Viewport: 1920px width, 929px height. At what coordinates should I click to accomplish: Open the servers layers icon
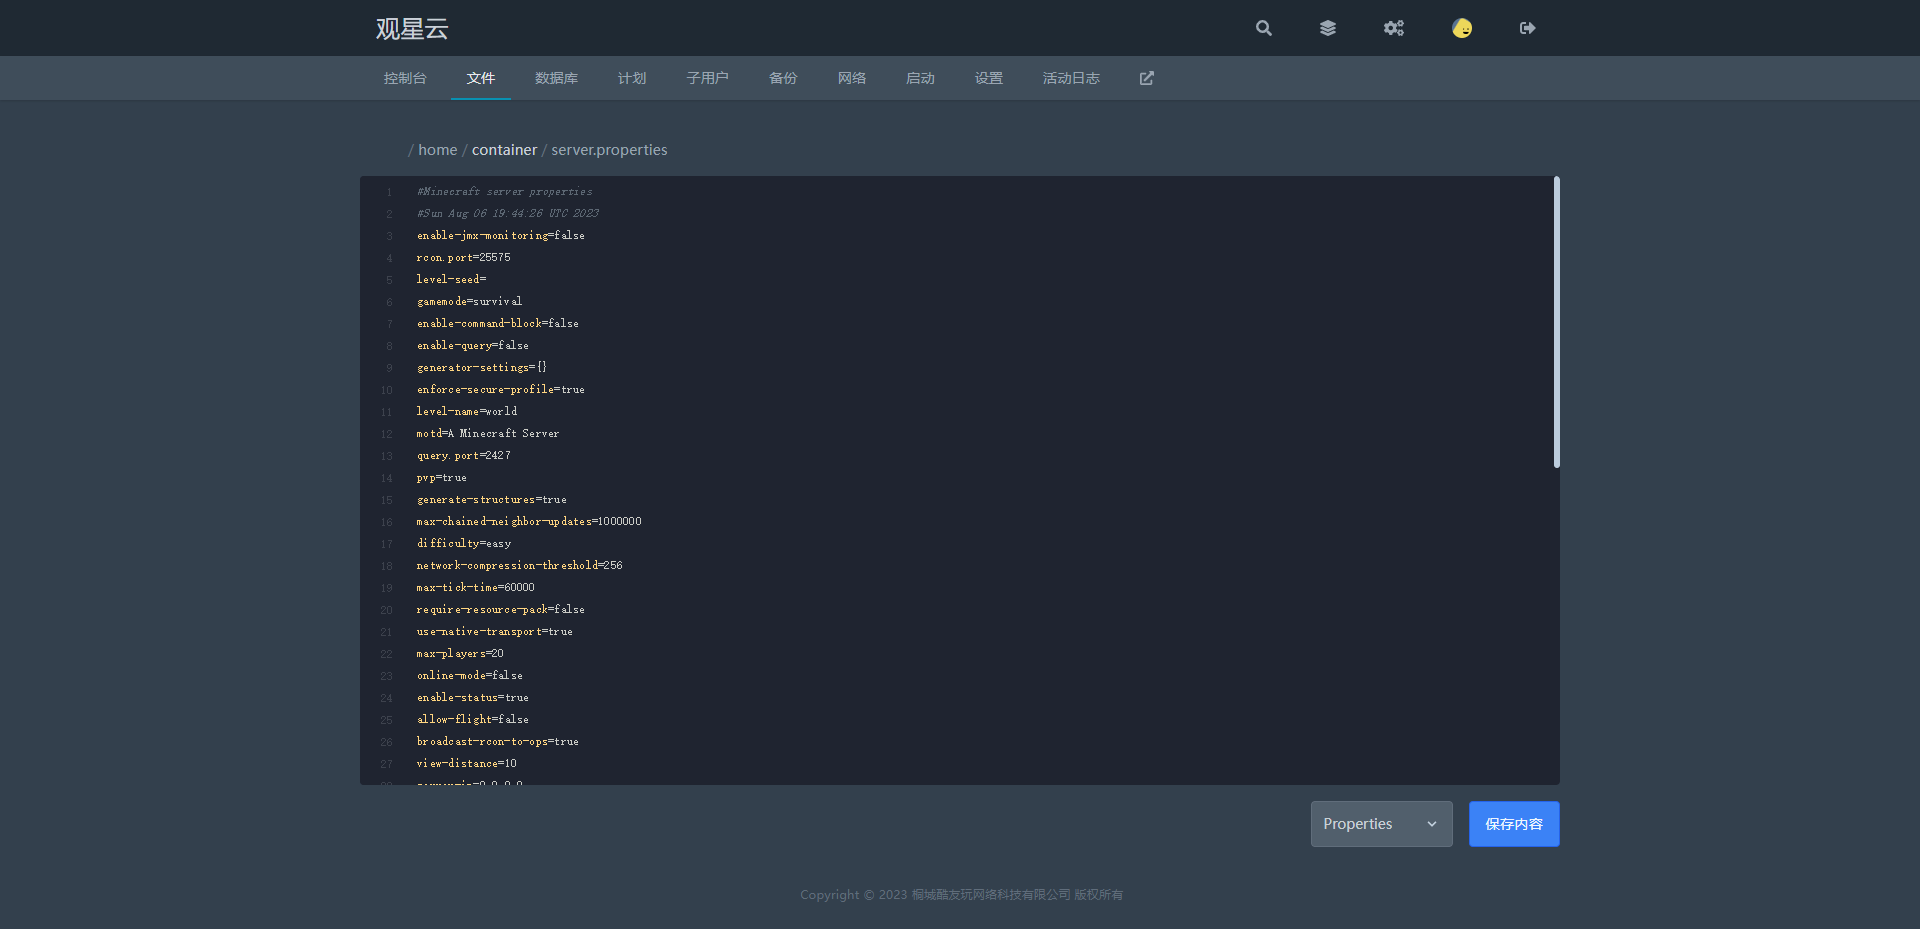pos(1327,28)
